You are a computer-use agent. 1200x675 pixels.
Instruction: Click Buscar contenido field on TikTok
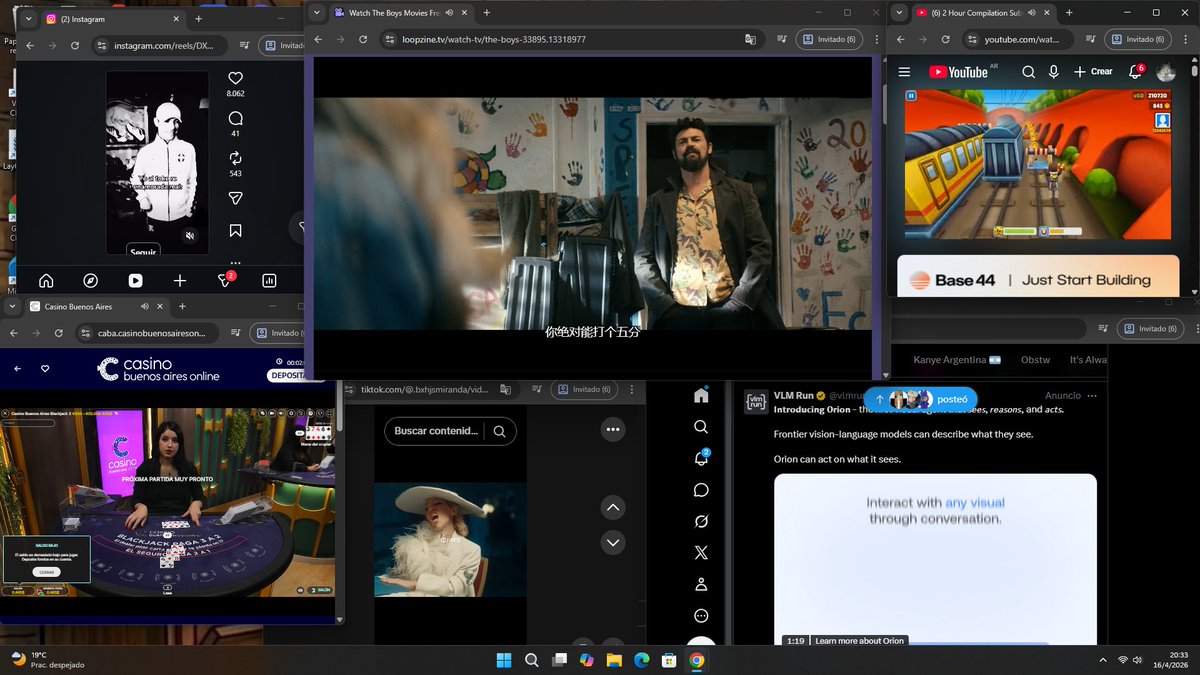(x=436, y=431)
